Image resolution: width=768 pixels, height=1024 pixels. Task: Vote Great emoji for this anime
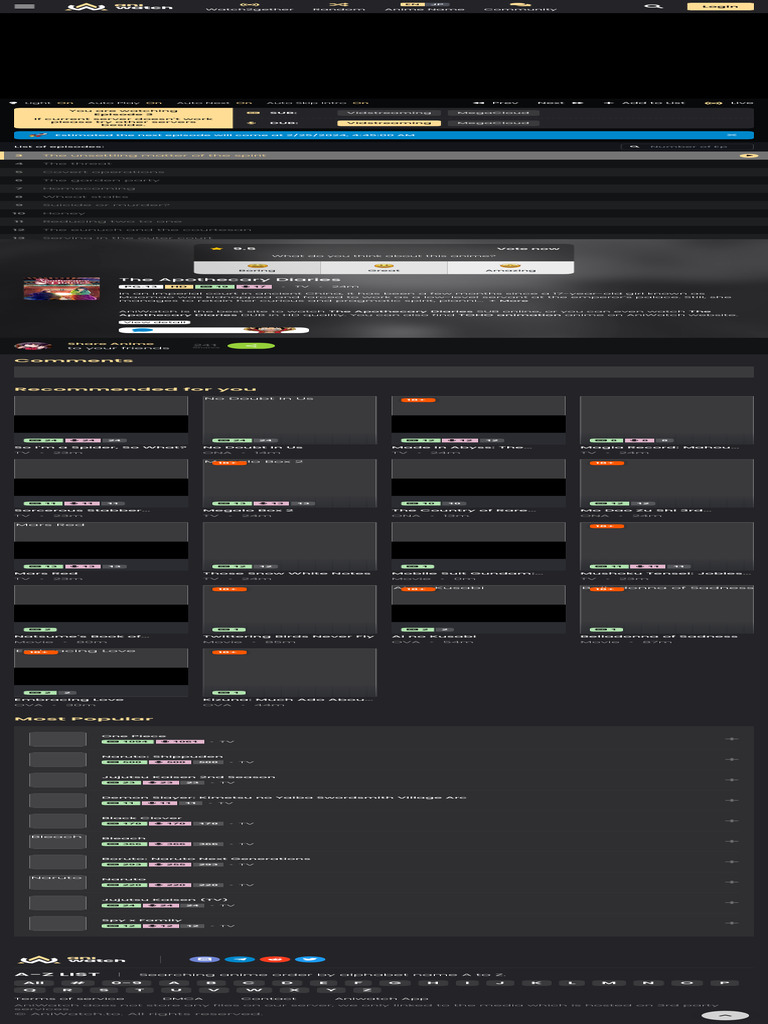pyautogui.click(x=383, y=268)
